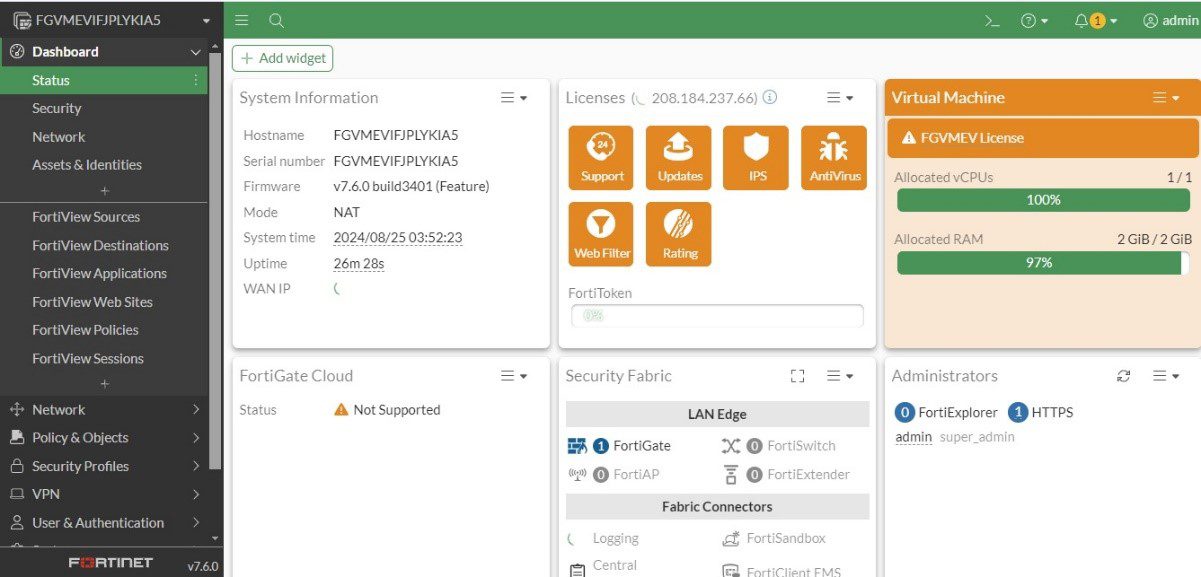Open the FGVMEVIFJPLYKIA5 device dropdown
This screenshot has width=1201, height=577.
(x=112, y=20)
